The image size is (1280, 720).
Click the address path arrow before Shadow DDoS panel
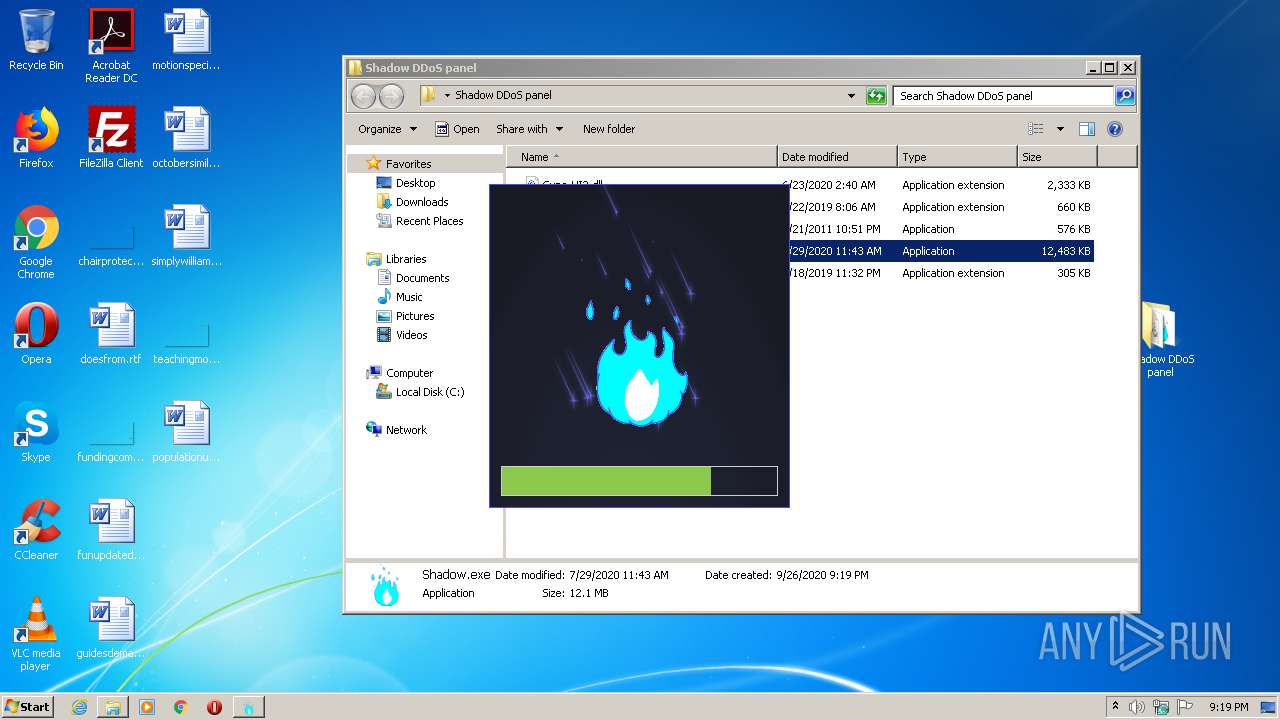[x=448, y=96]
